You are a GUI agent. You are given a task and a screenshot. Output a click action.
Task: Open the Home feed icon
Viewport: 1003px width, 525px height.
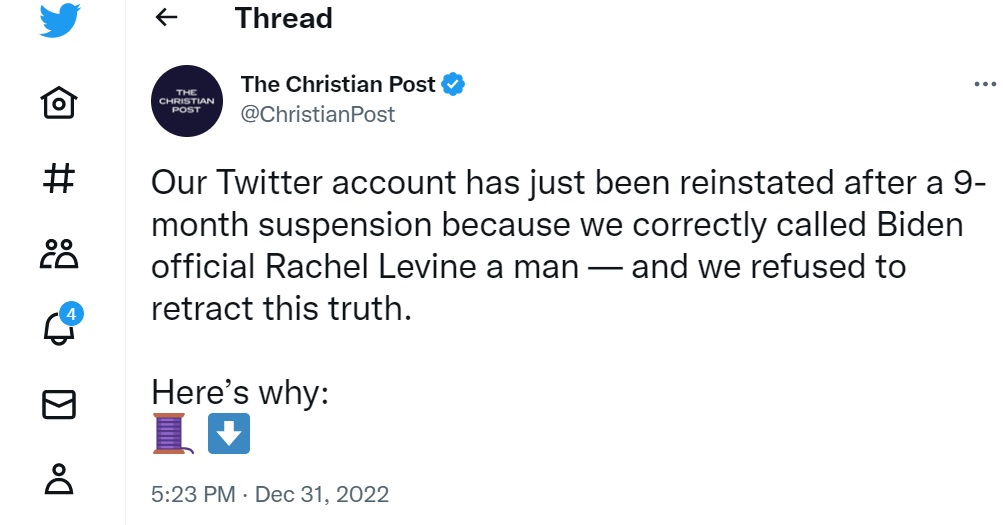59,102
